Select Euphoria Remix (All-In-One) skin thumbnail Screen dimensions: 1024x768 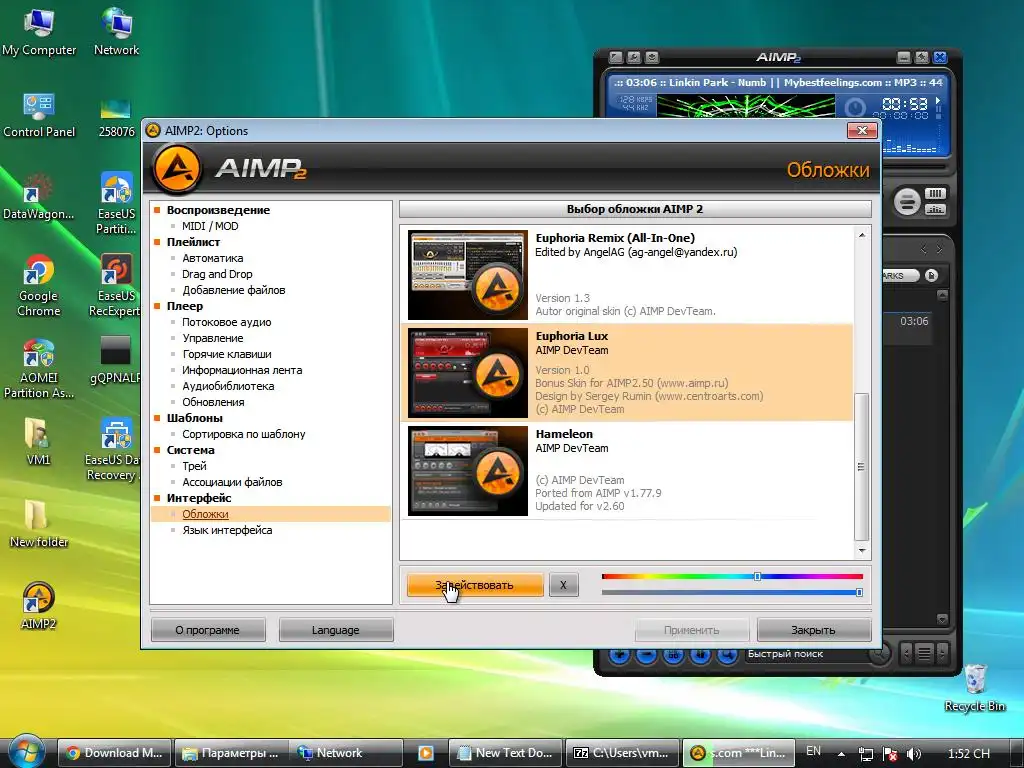coord(468,275)
